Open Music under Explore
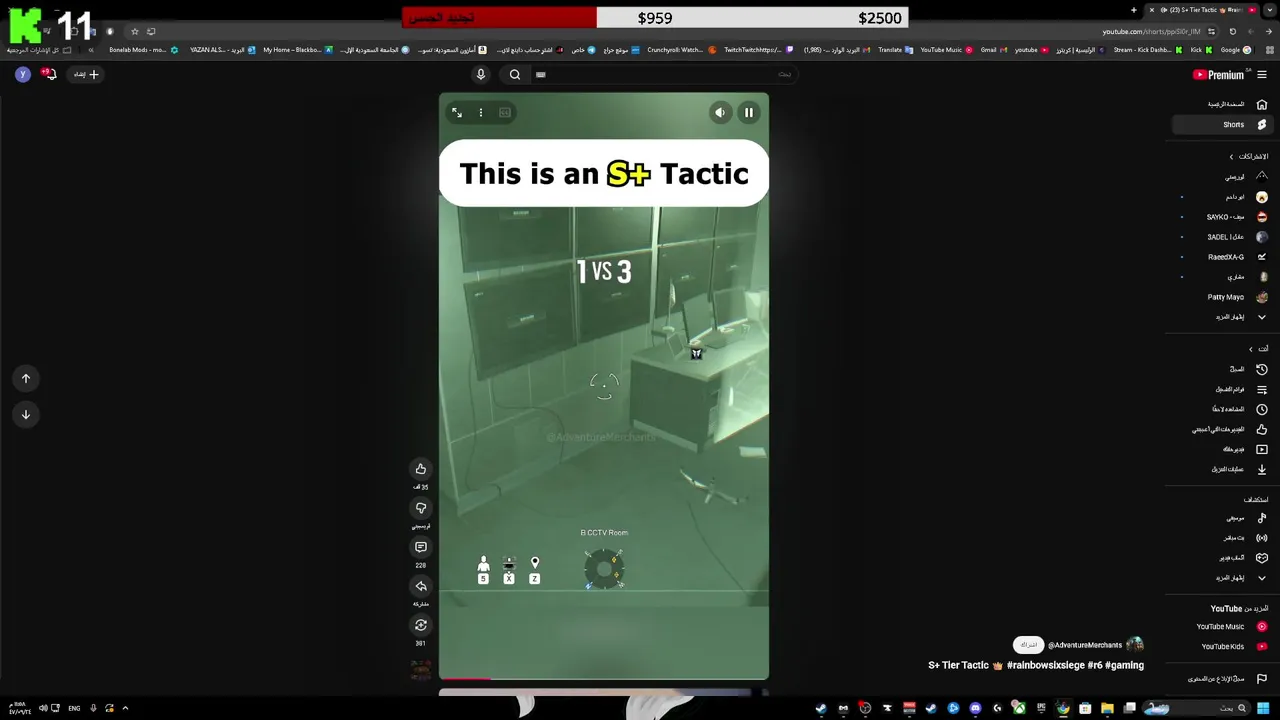 pyautogui.click(x=1225, y=518)
